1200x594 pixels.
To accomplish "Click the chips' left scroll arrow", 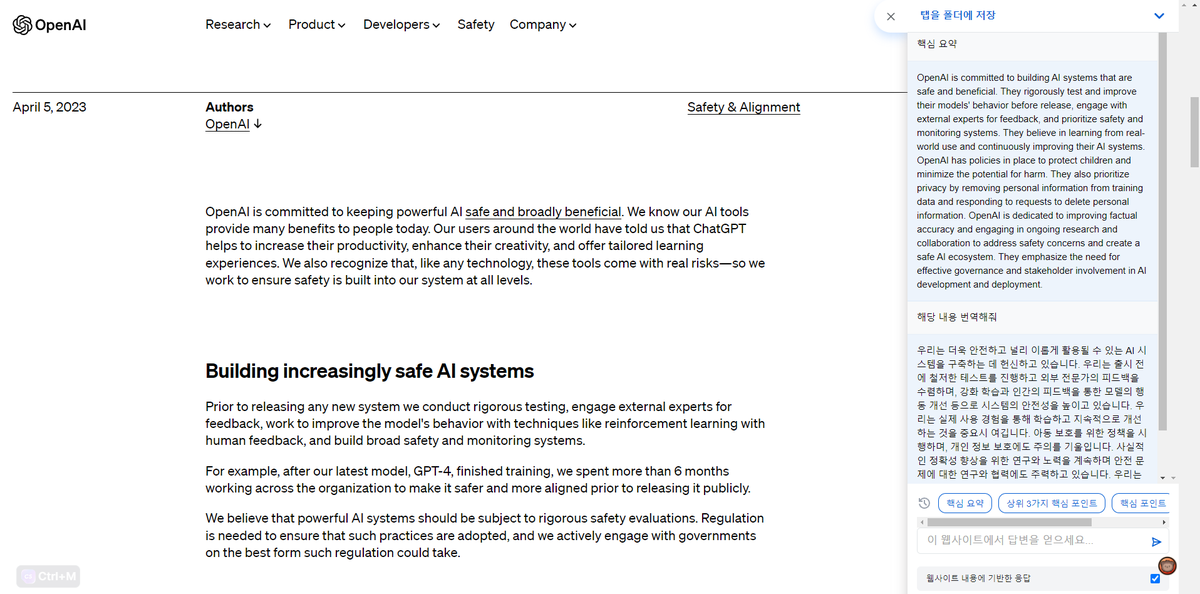I will pos(922,522).
